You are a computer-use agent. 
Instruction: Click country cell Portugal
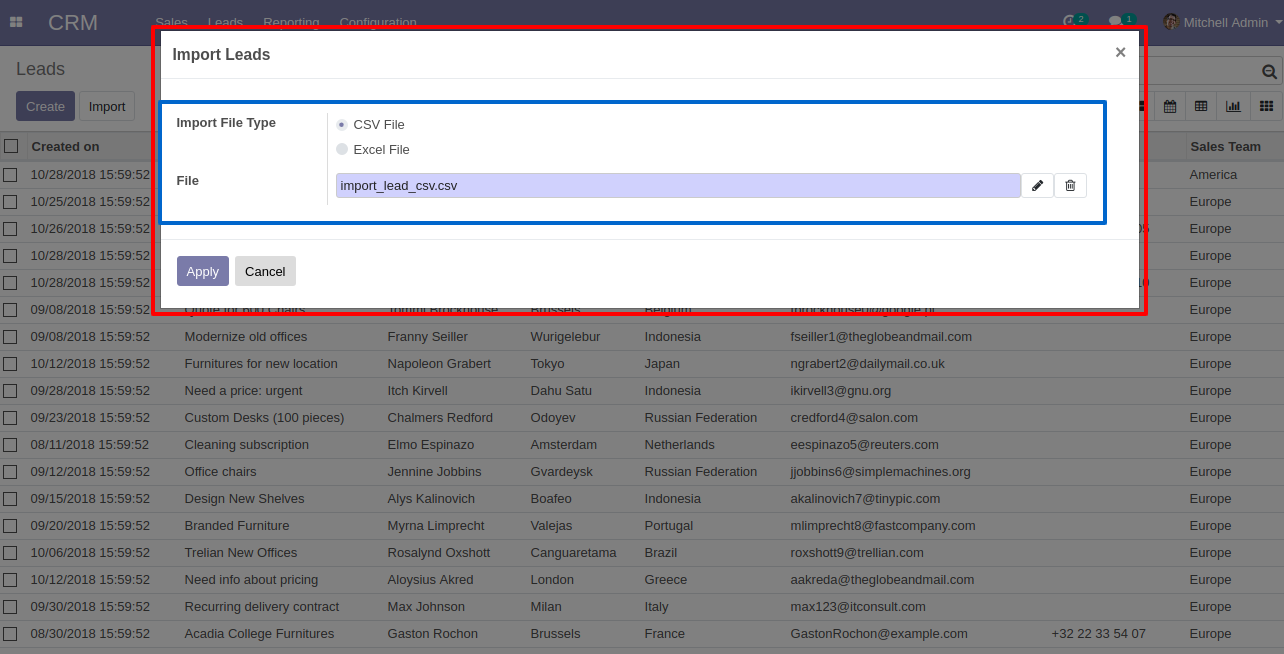(669, 526)
